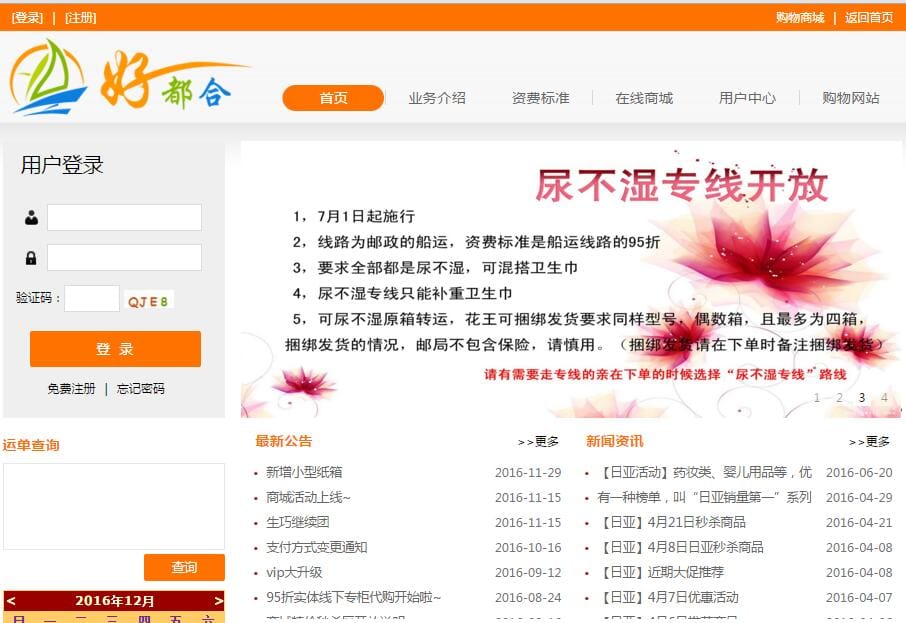This screenshot has width=906, height=623.
Task: Show more 新闻资讯 news items
Action: 869,442
